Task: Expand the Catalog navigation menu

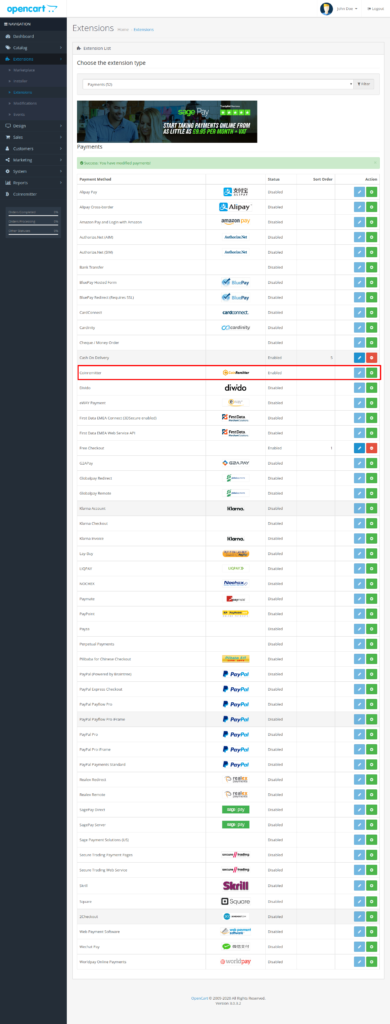Action: pyautogui.click(x=33, y=48)
